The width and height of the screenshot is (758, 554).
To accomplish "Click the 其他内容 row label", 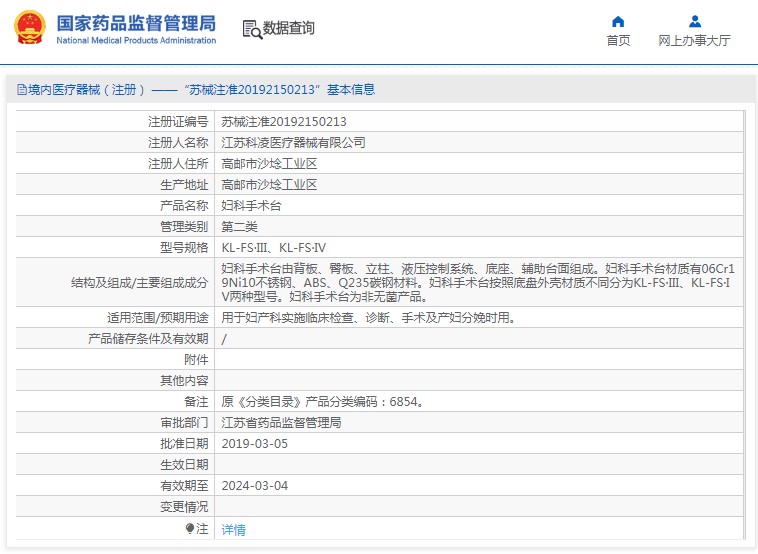I will [184, 381].
